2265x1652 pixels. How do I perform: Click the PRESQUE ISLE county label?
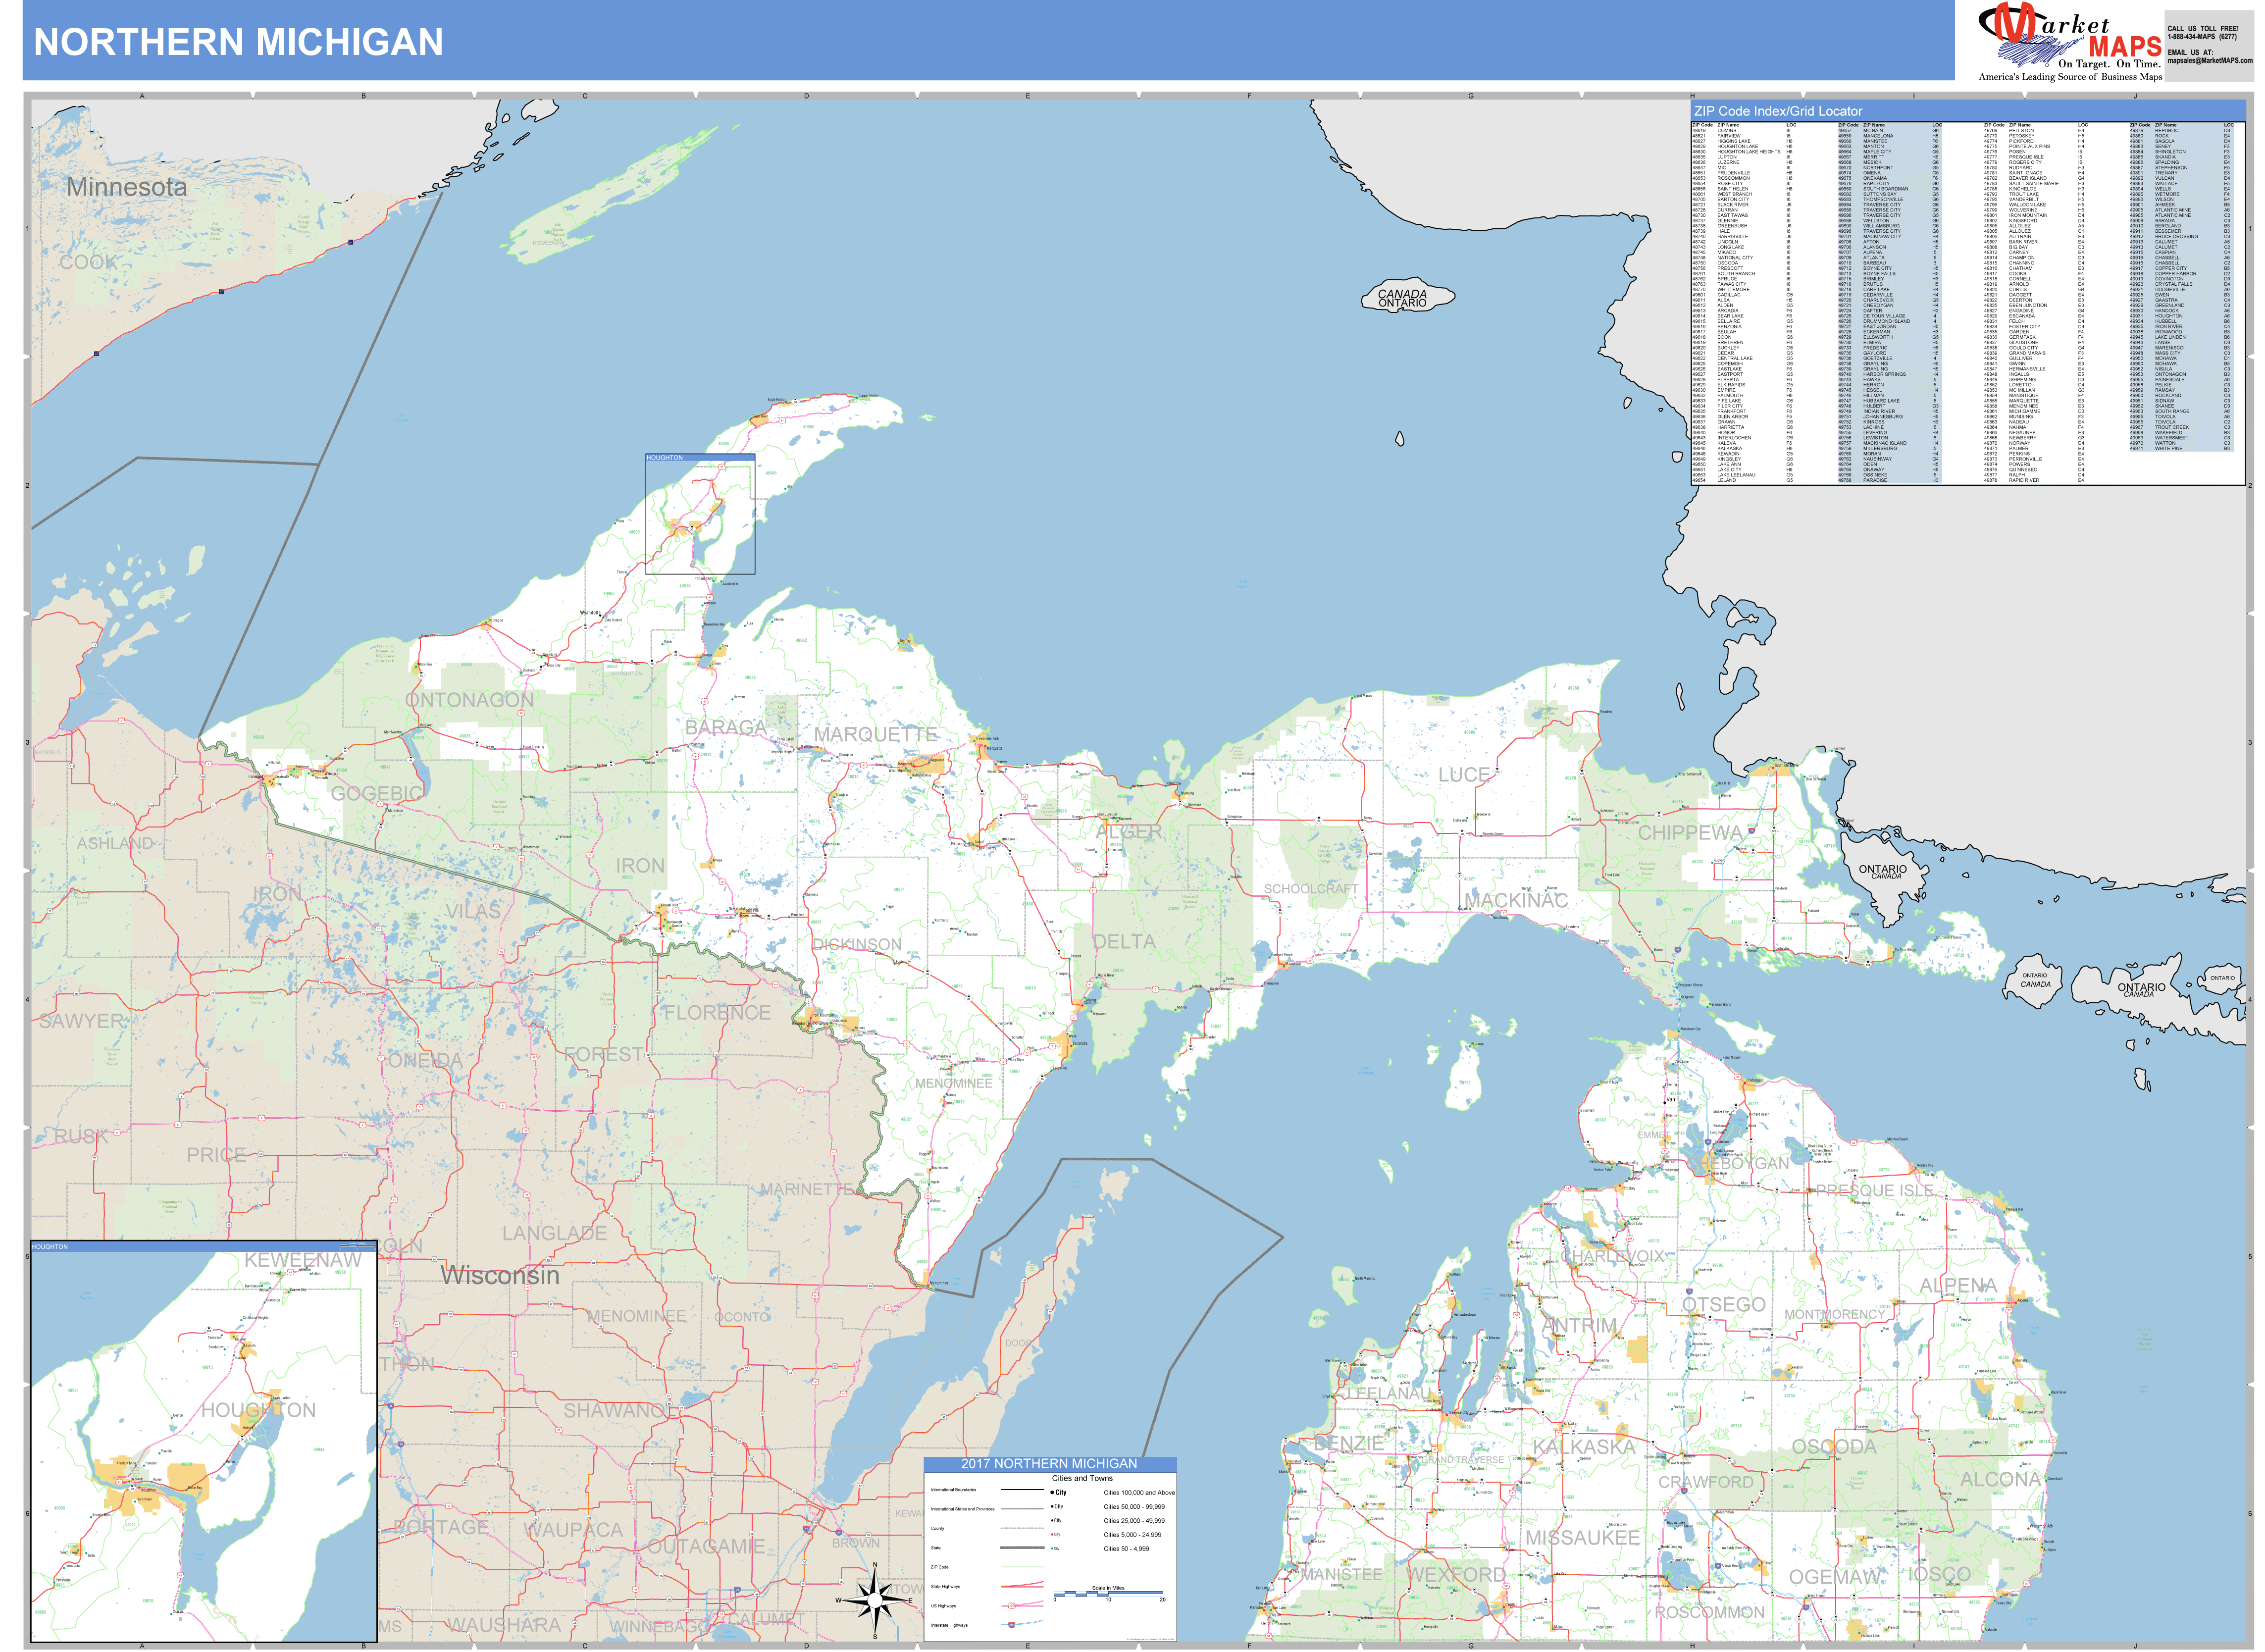coord(1875,1191)
